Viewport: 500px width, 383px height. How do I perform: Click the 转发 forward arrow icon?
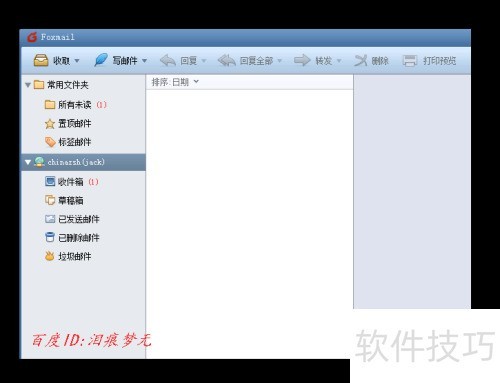click(302, 60)
